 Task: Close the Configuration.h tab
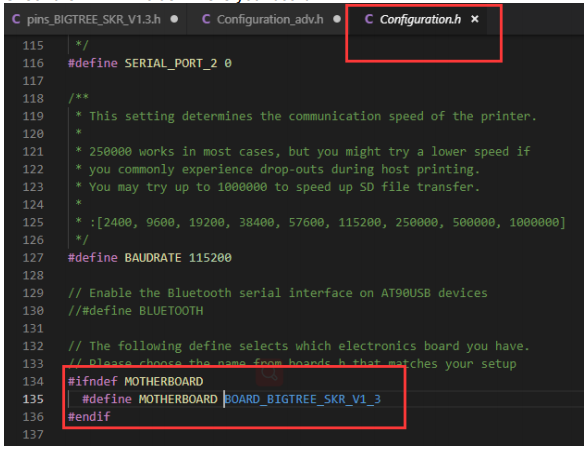point(475,19)
